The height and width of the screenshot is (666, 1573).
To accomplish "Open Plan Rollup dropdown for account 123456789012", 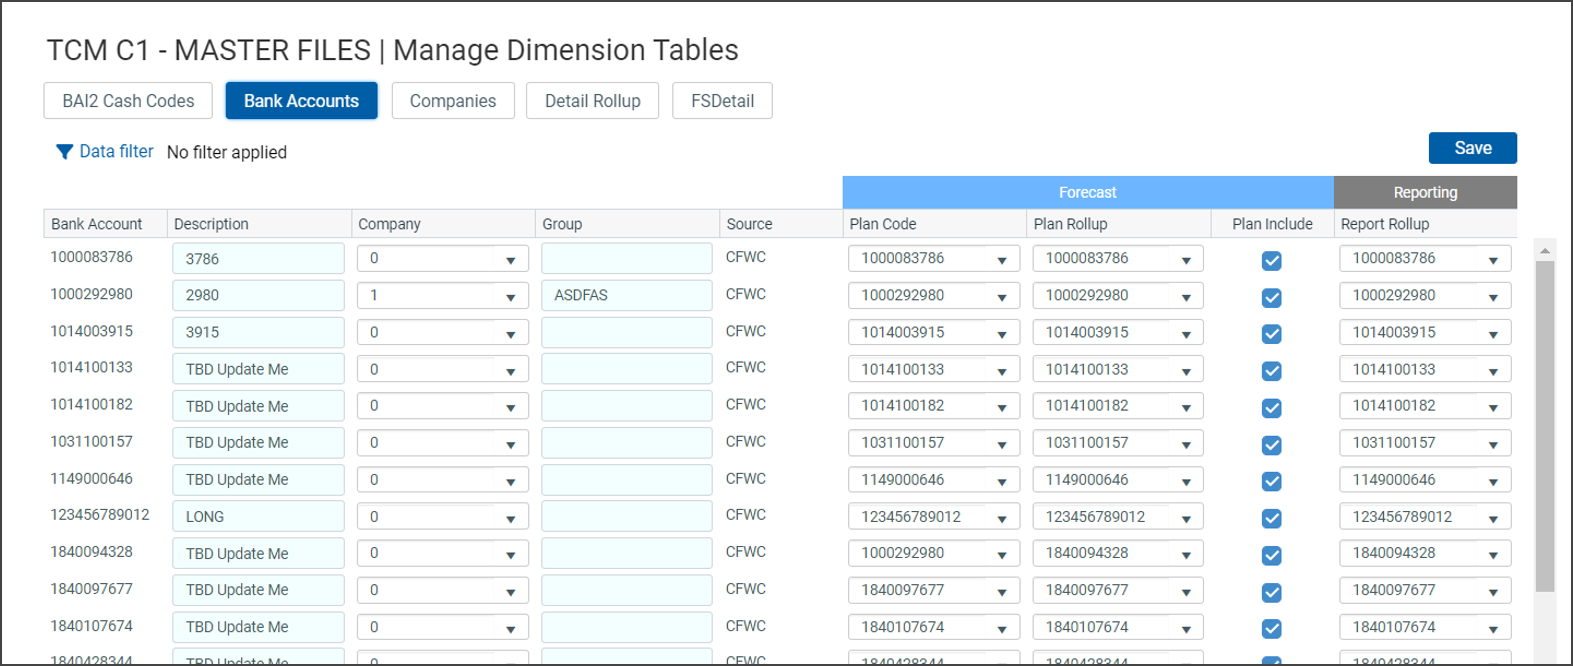I will 1118,516.
